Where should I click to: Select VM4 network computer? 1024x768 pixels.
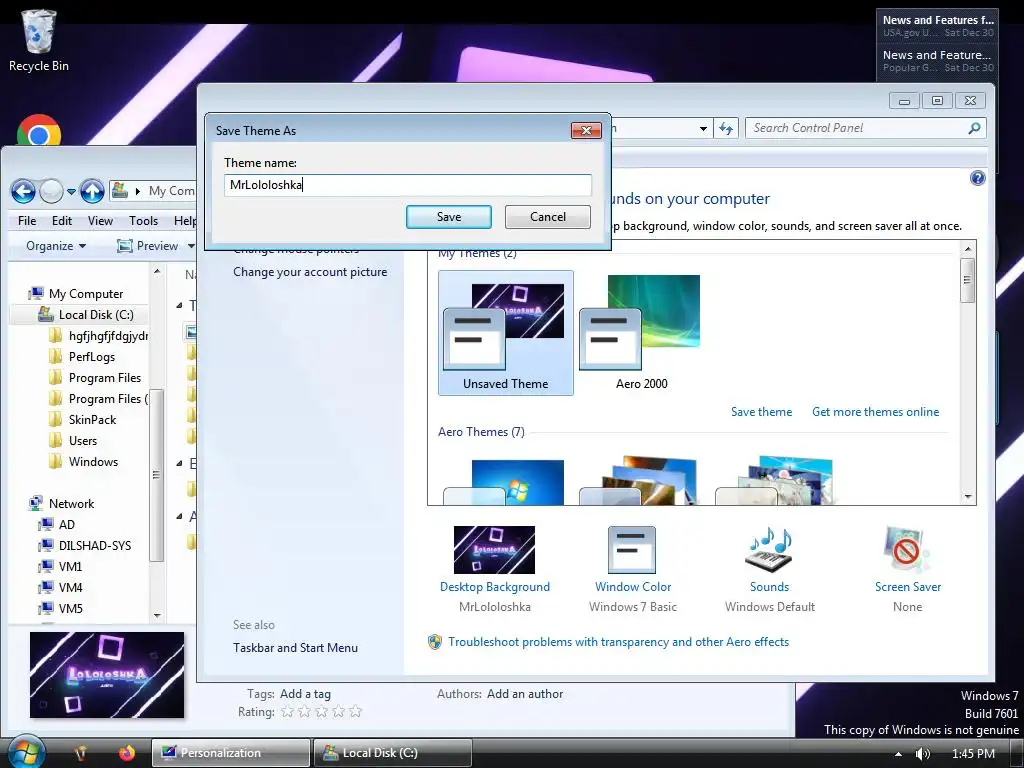tap(71, 587)
